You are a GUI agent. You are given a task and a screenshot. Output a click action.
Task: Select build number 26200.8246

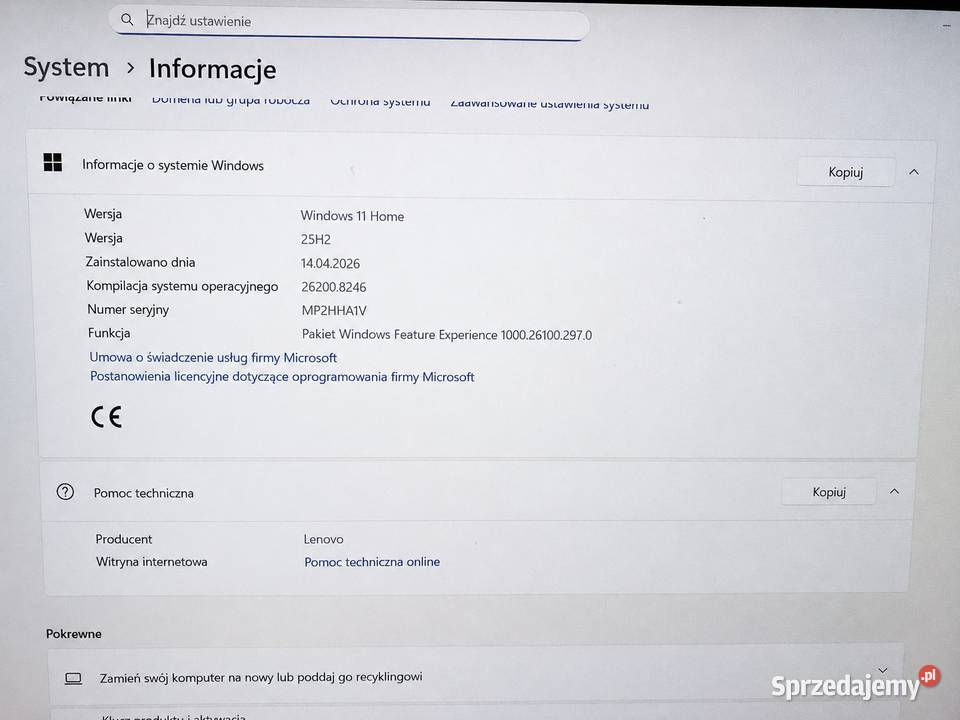[334, 287]
